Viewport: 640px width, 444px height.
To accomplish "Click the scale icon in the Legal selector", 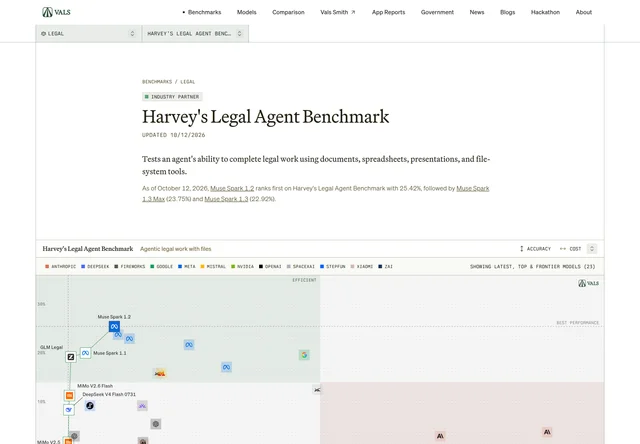I will [x=43, y=33].
